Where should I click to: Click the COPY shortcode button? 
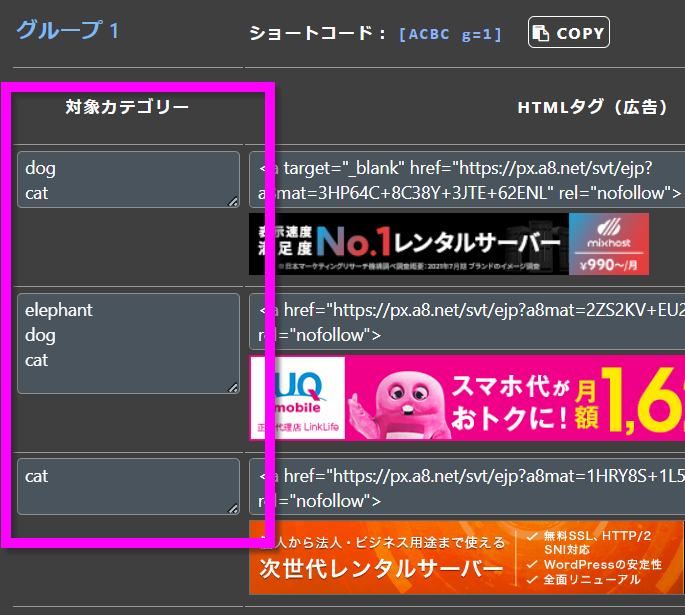pyautogui.click(x=568, y=33)
